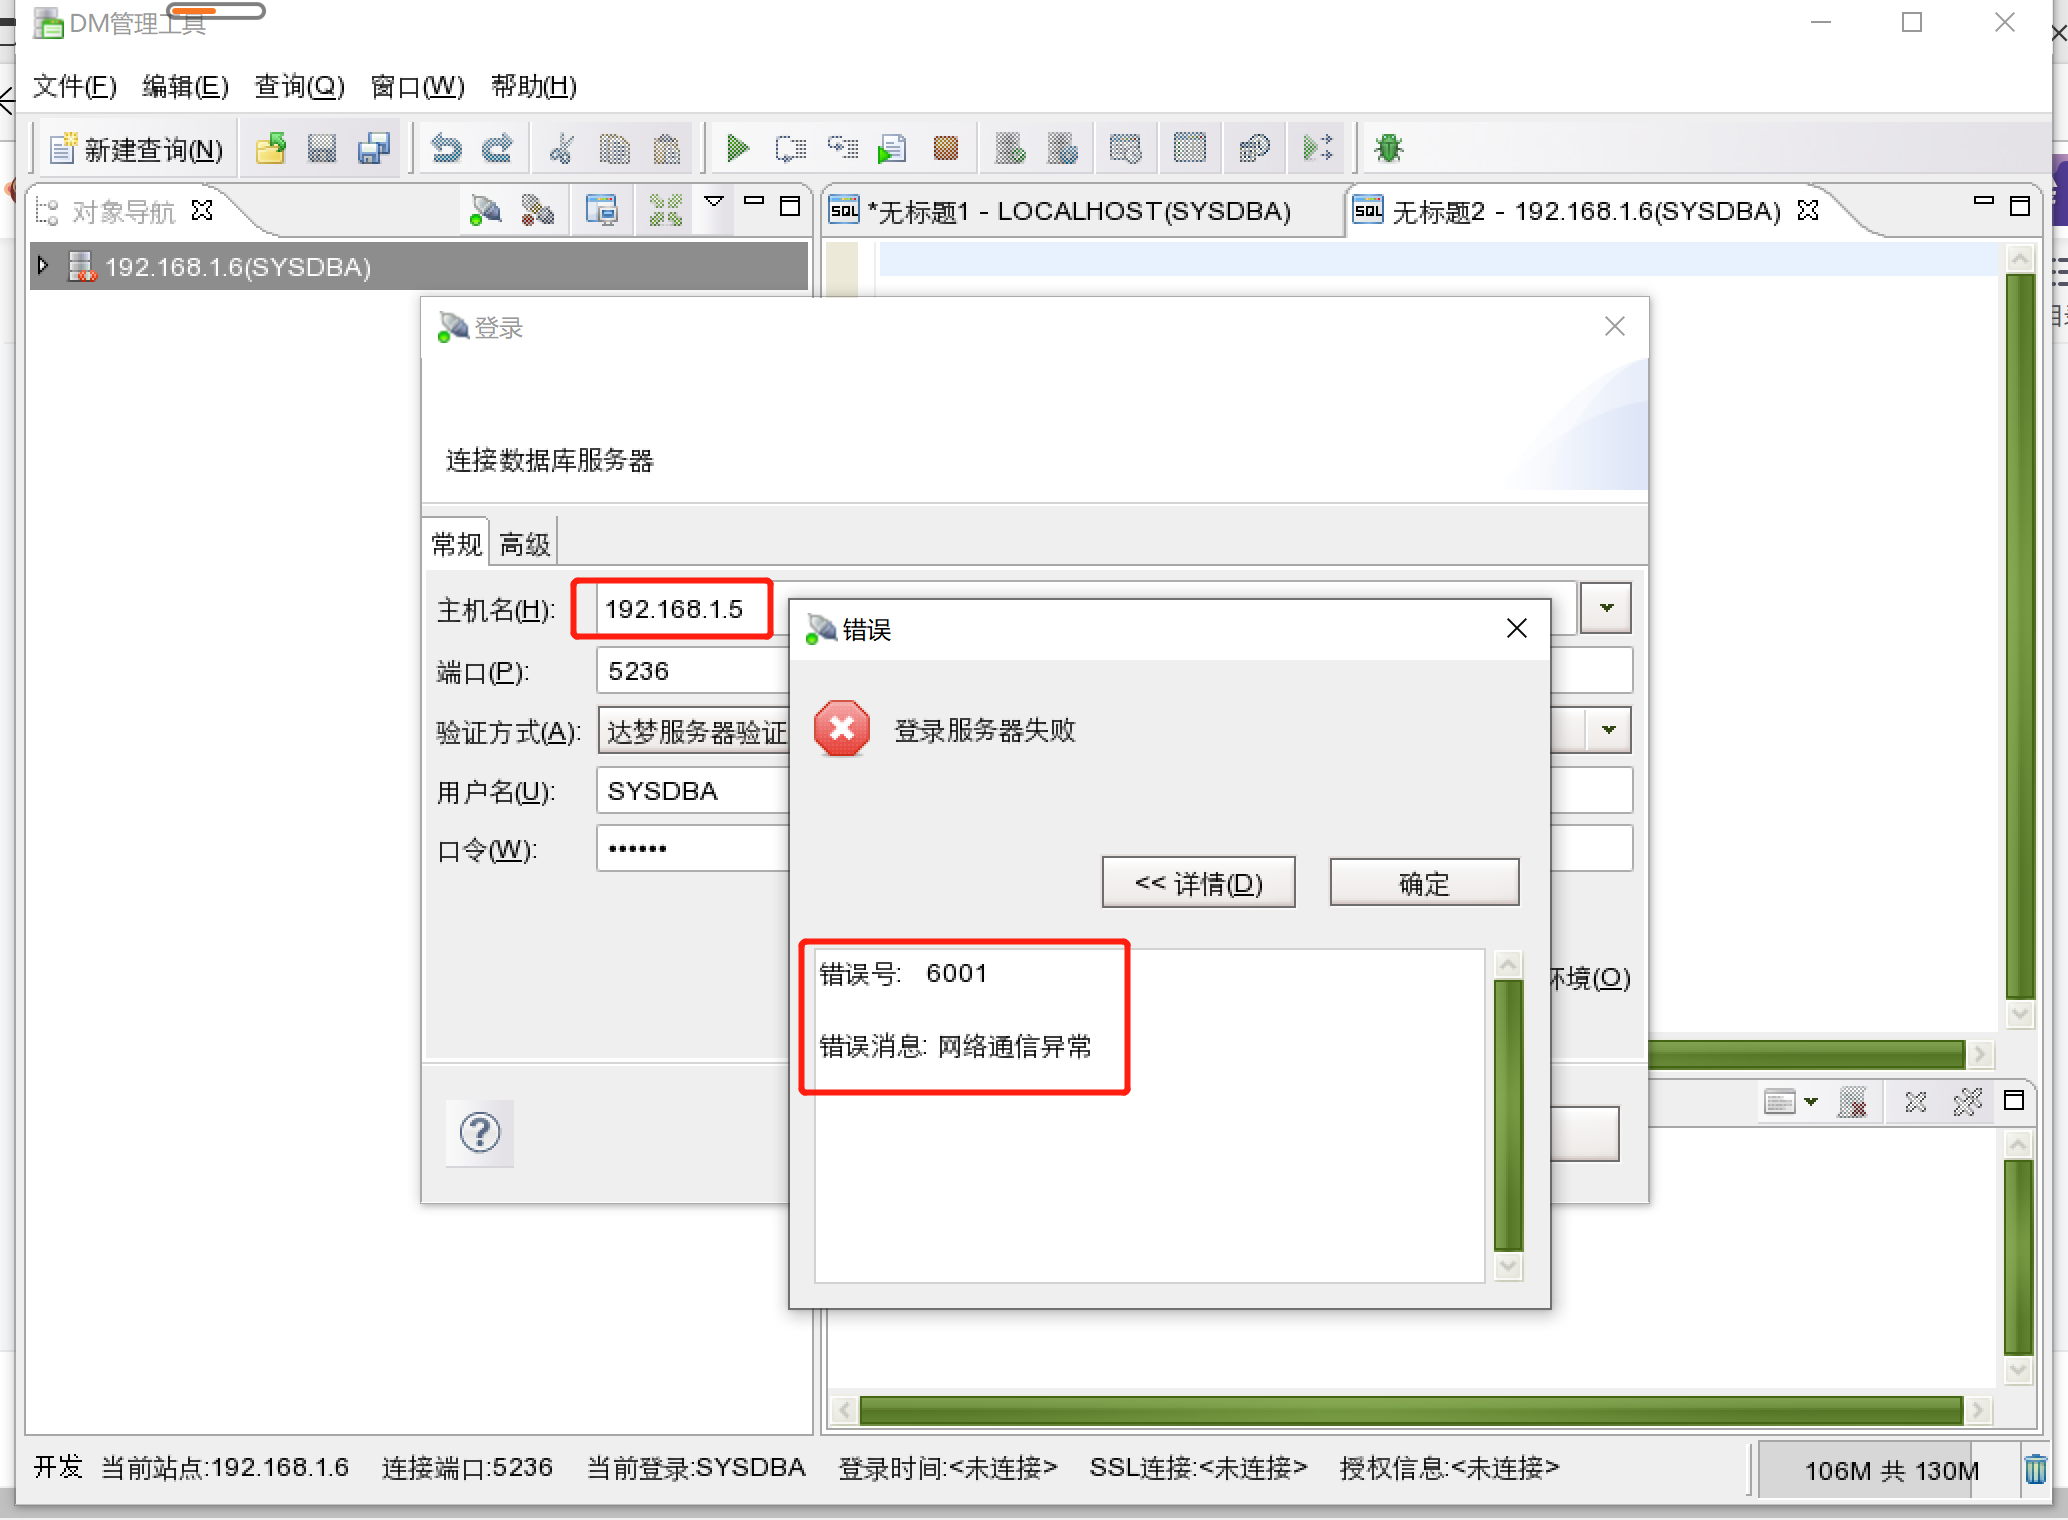Click the 端口 port field showing 5236
2068x1520 pixels.
point(690,671)
